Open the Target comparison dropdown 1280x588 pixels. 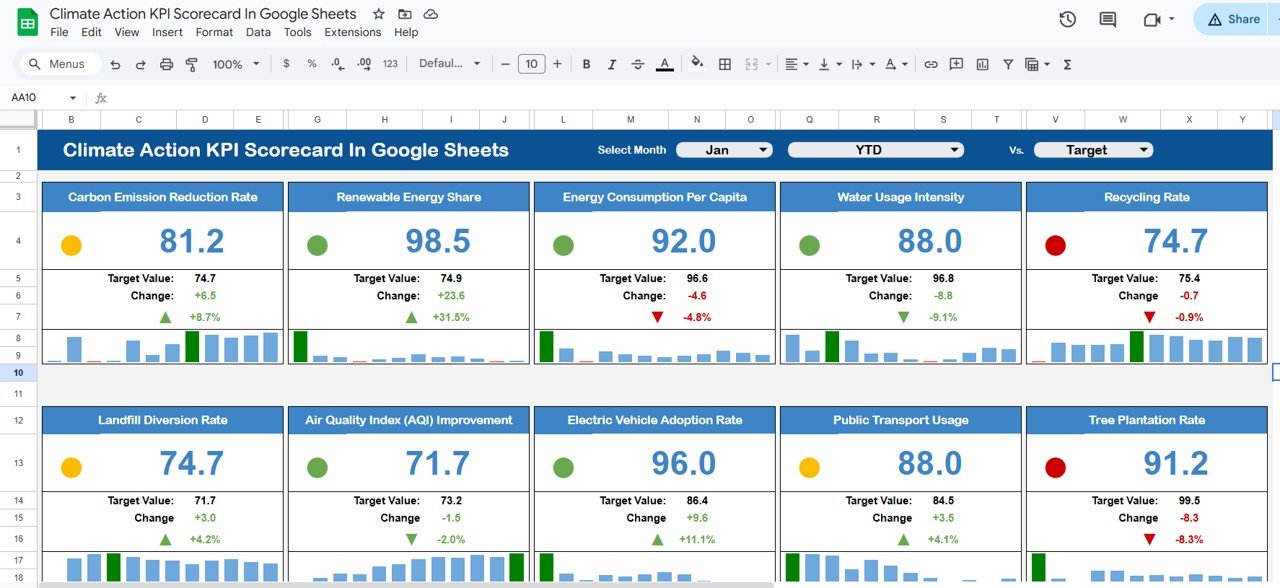click(1093, 149)
